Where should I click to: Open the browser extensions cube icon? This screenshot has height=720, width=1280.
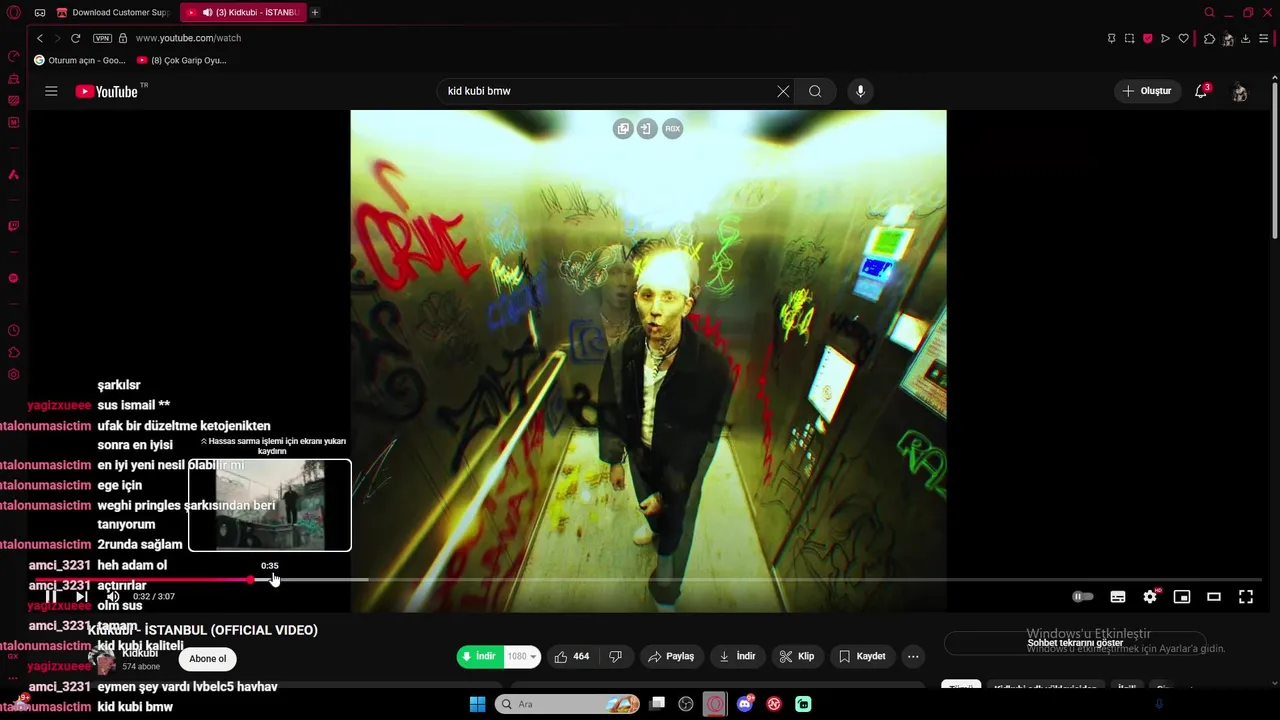pyautogui.click(x=1209, y=38)
